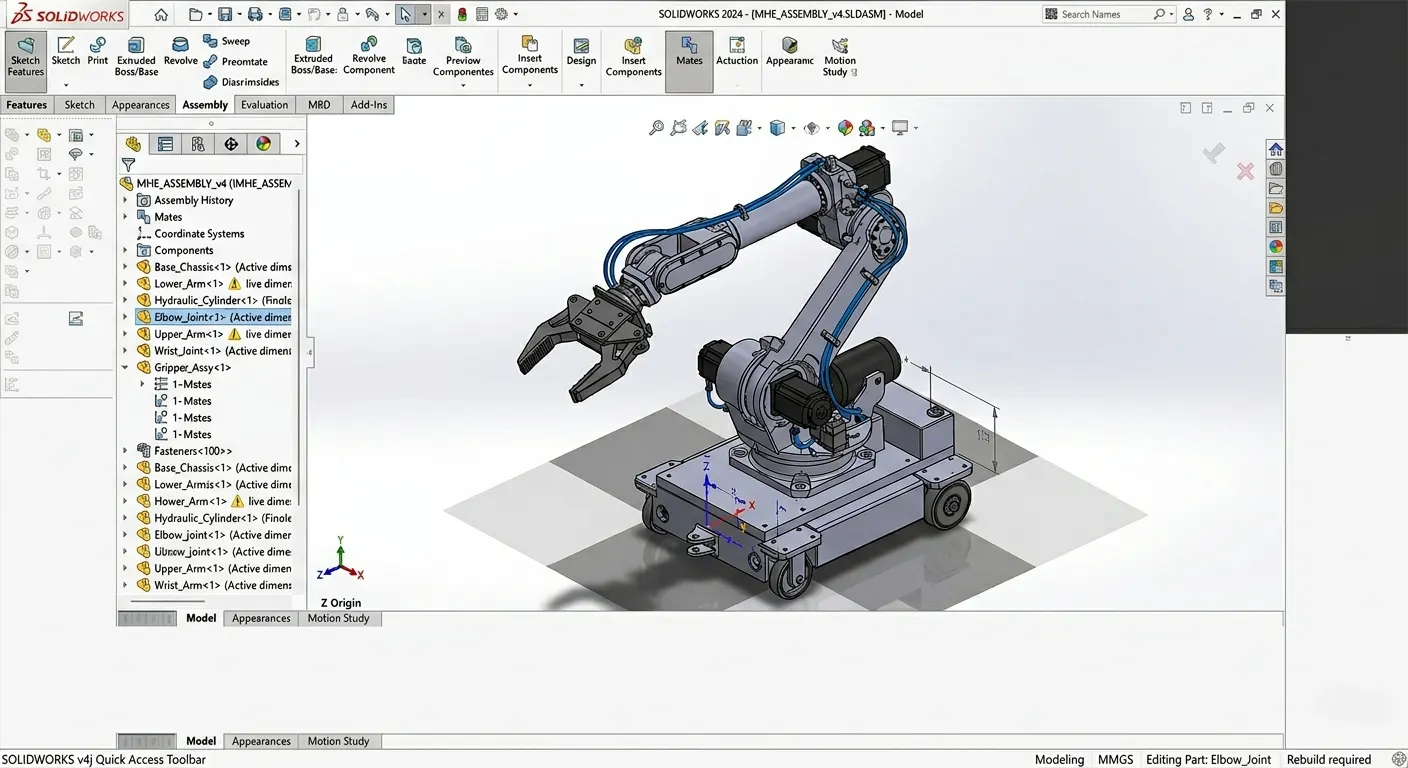Click the Actuction tool
The height and width of the screenshot is (768, 1408).
pos(737,51)
